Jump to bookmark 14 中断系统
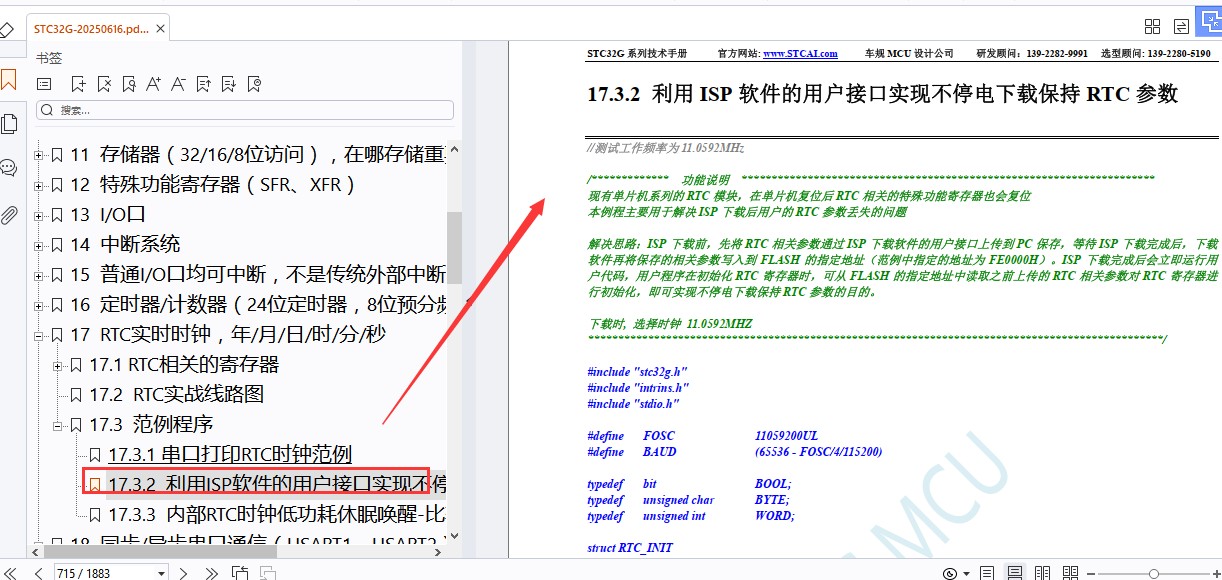This screenshot has height=580, width=1222. pyautogui.click(x=125, y=245)
